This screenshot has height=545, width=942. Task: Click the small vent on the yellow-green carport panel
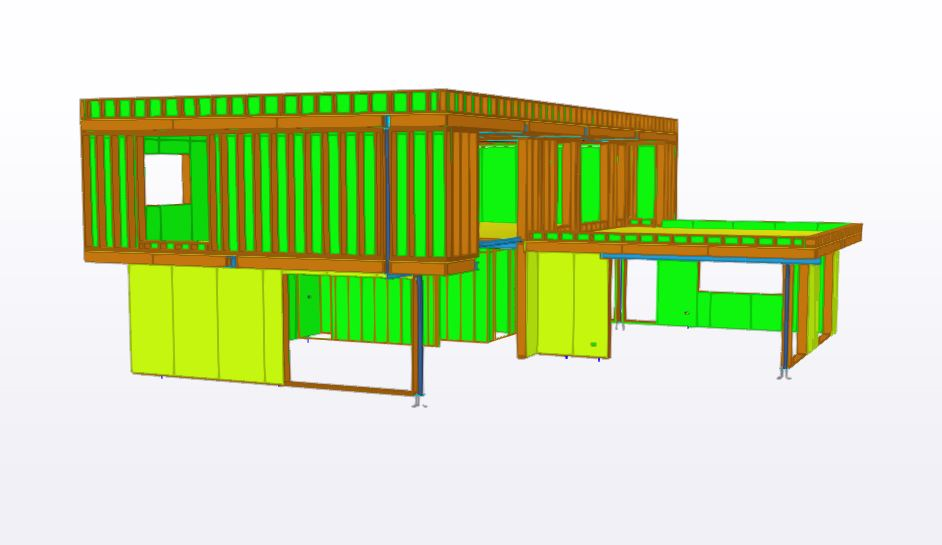point(594,345)
